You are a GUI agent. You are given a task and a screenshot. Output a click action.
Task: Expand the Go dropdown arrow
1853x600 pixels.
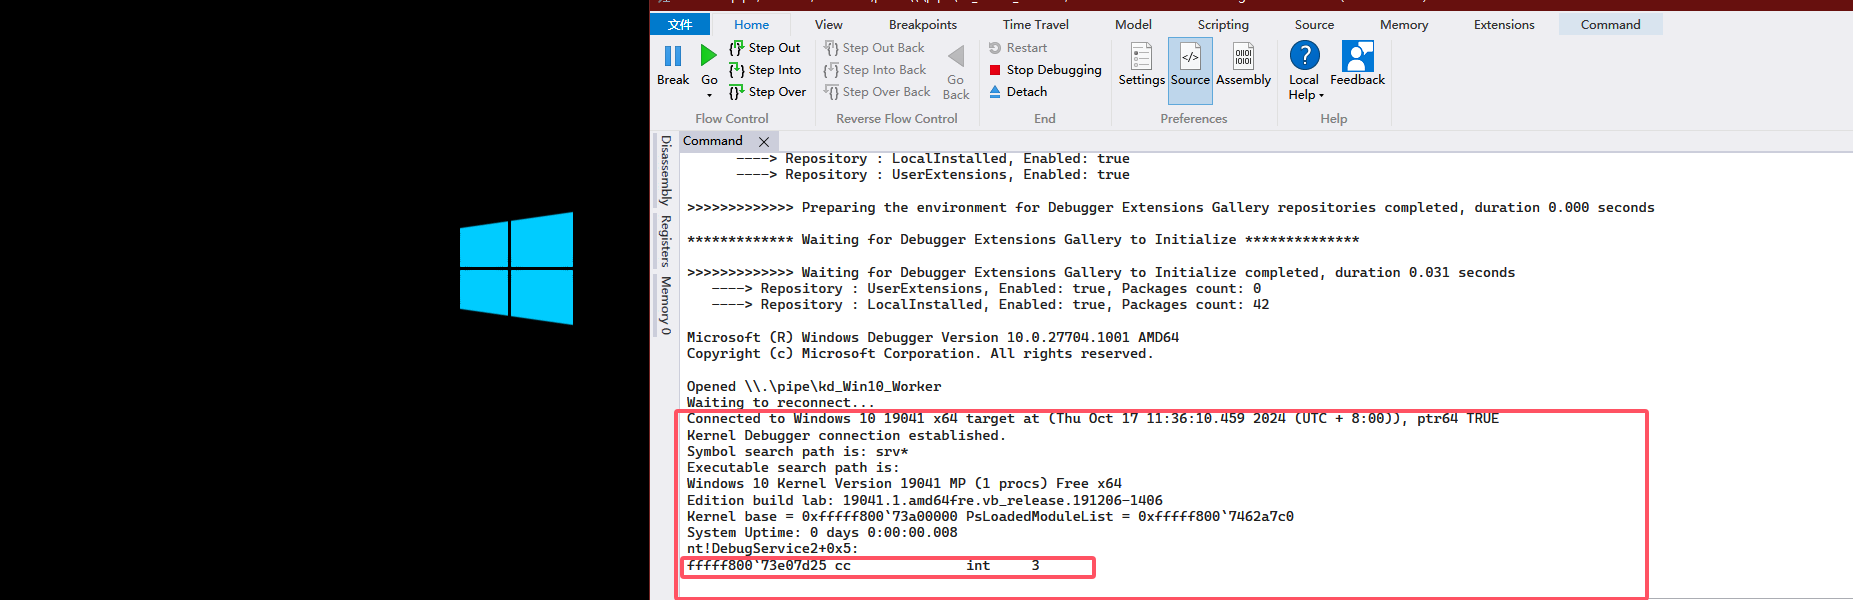pos(709,96)
